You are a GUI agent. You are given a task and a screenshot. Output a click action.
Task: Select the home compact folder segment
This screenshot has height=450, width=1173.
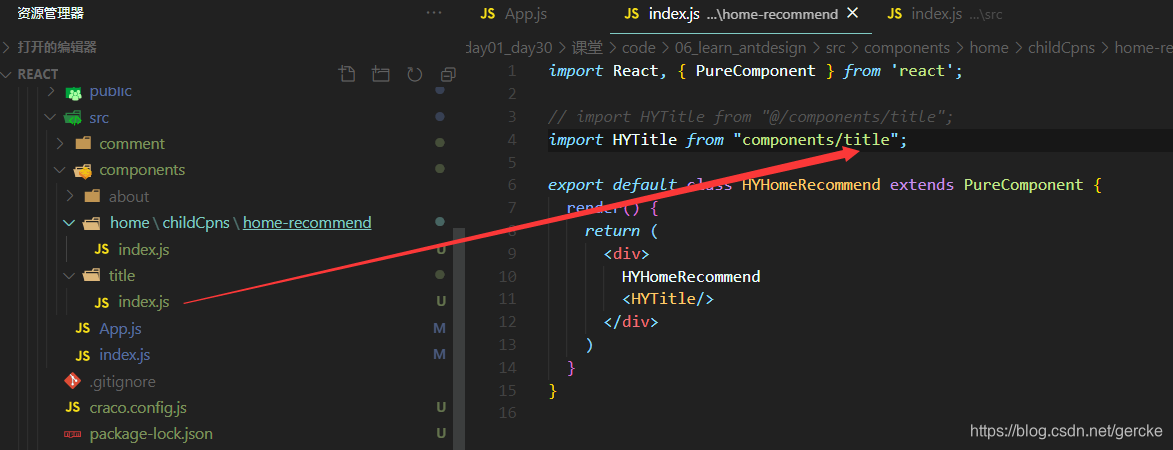pyautogui.click(x=129, y=223)
